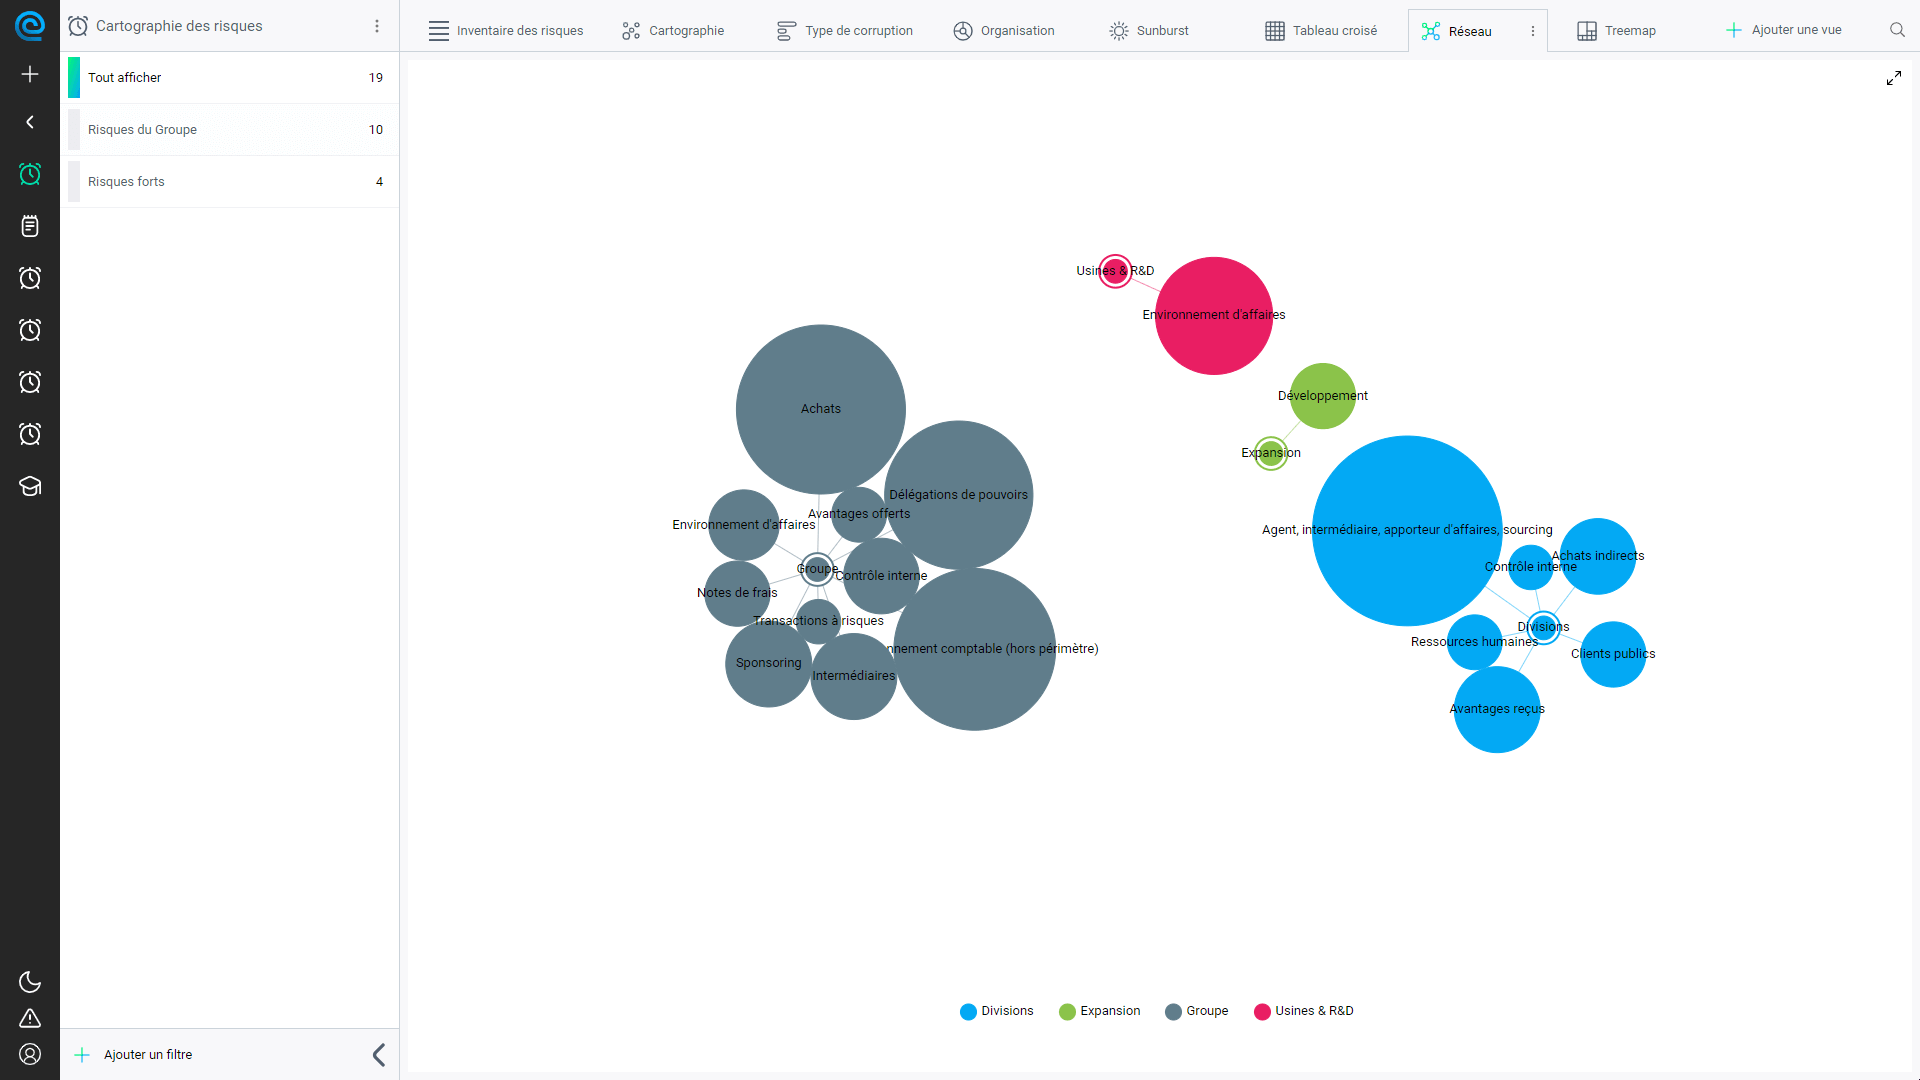Image resolution: width=1920 pixels, height=1080 pixels.
Task: Click the more options ellipsis near Réseau
Action: pyautogui.click(x=1532, y=29)
